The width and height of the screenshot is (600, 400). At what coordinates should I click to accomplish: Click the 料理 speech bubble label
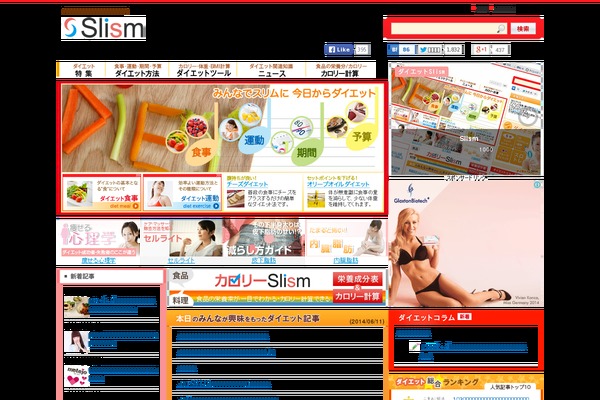180,300
